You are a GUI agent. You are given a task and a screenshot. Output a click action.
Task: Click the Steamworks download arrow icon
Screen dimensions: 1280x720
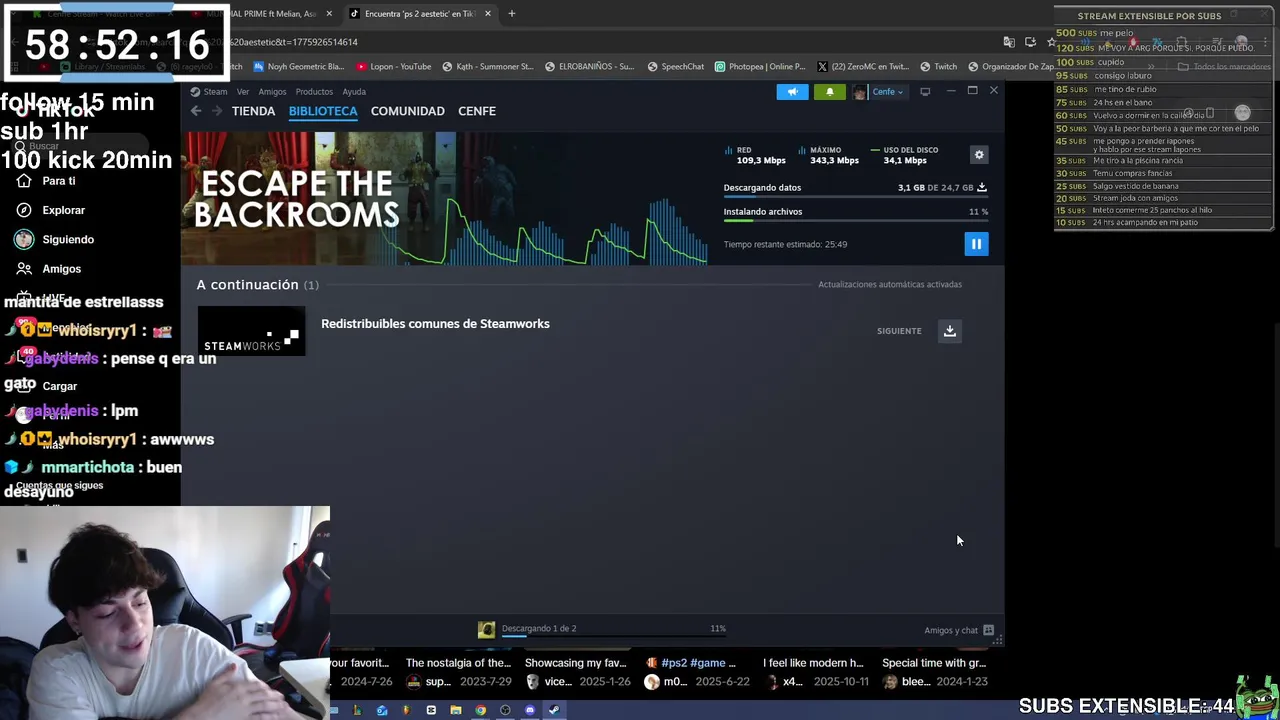pyautogui.click(x=950, y=331)
